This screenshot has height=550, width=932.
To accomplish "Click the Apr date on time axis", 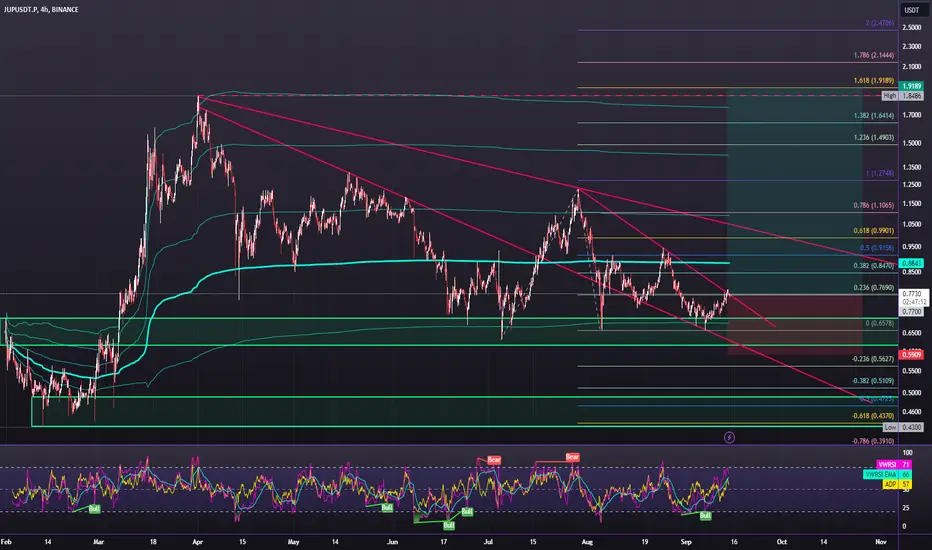I will tap(198, 542).
